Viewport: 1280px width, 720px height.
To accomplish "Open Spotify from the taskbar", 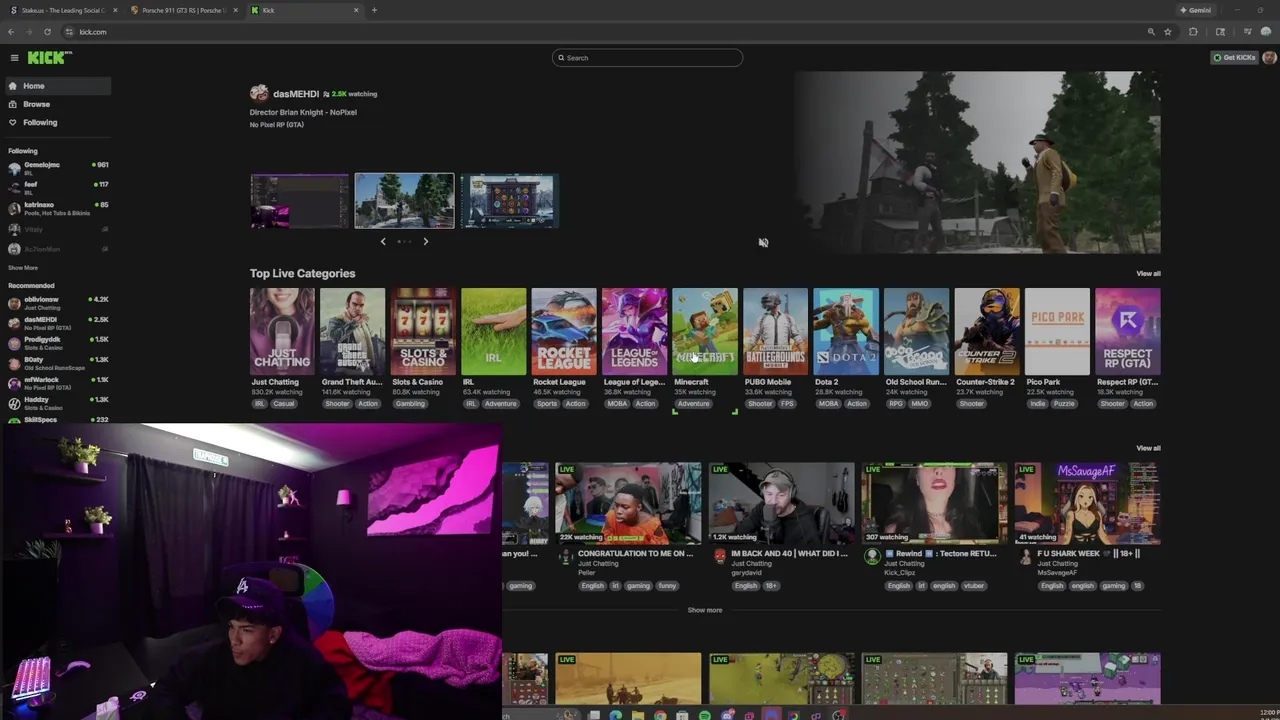I will pos(705,716).
